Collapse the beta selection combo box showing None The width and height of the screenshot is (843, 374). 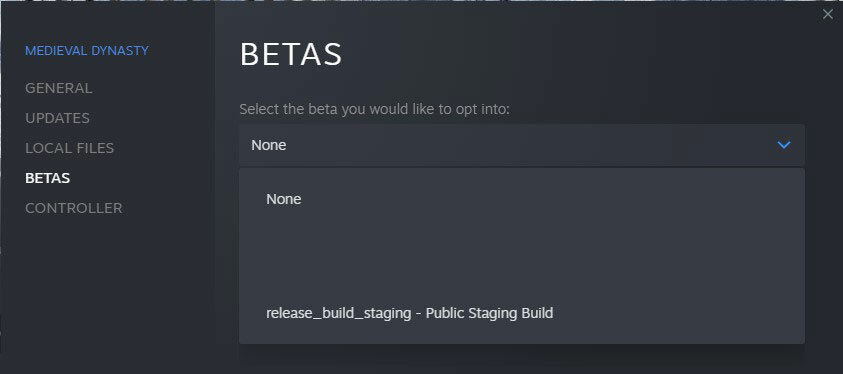(x=521, y=145)
